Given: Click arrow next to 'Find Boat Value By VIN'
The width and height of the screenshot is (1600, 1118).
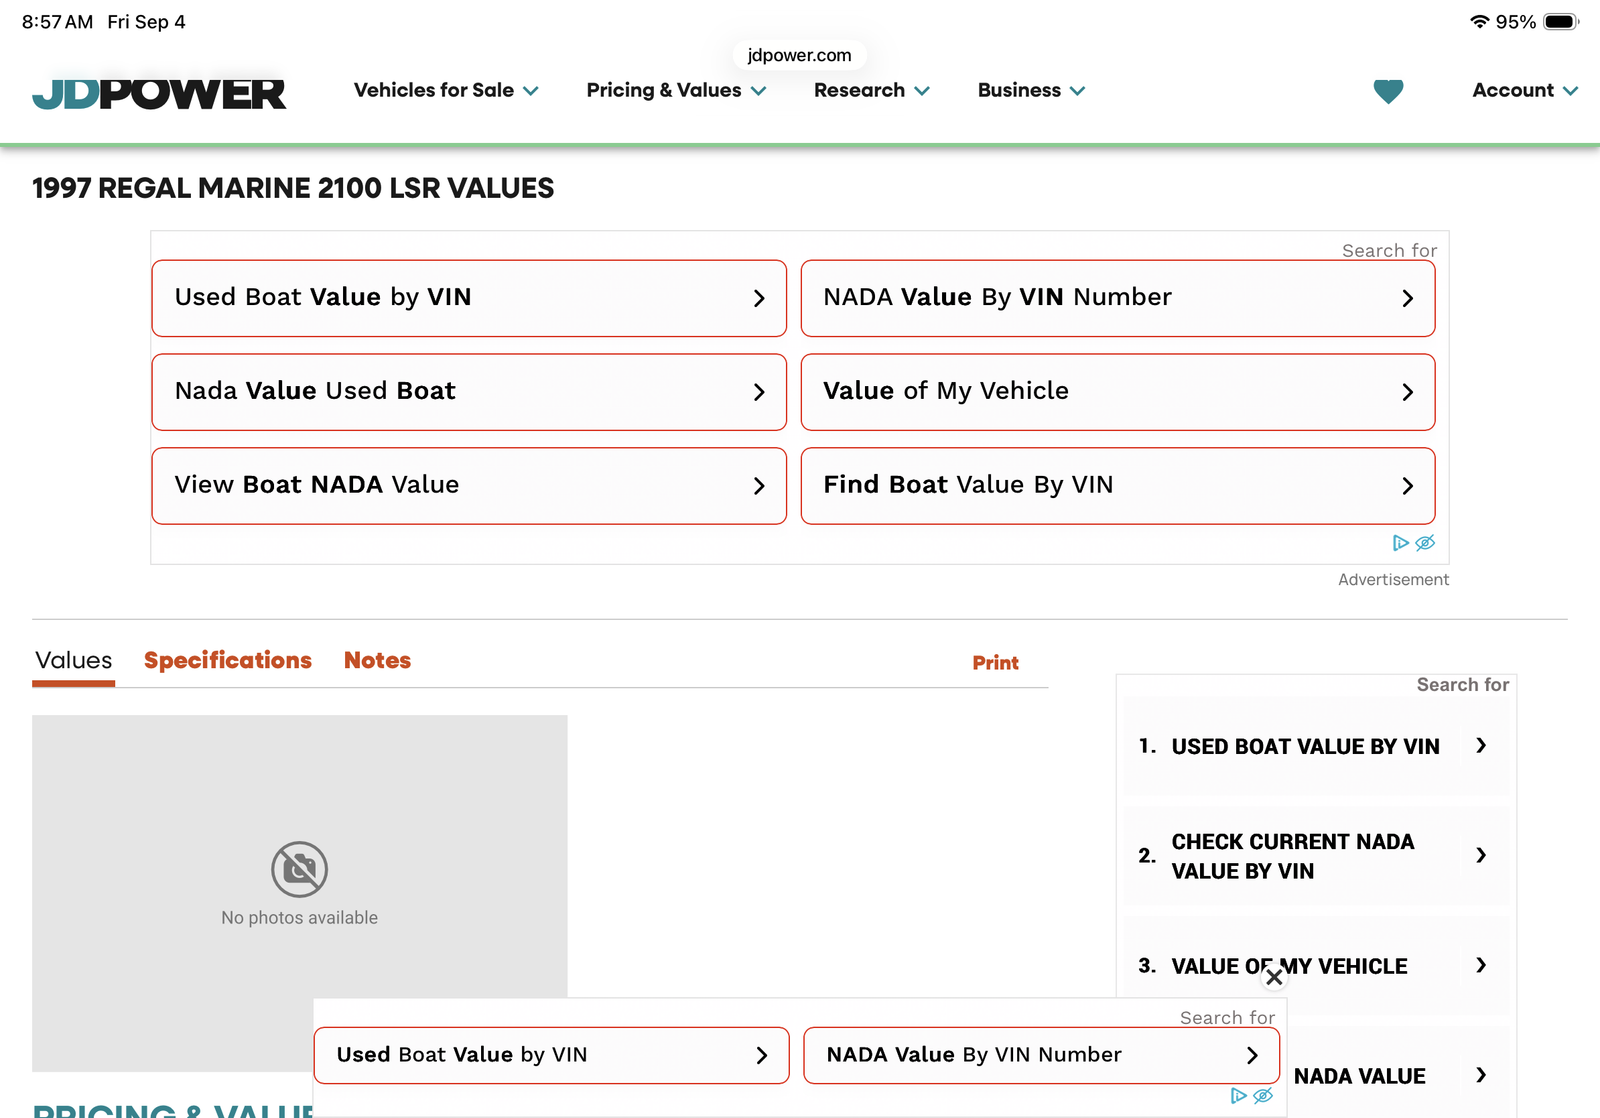Looking at the screenshot, I should [x=1407, y=486].
